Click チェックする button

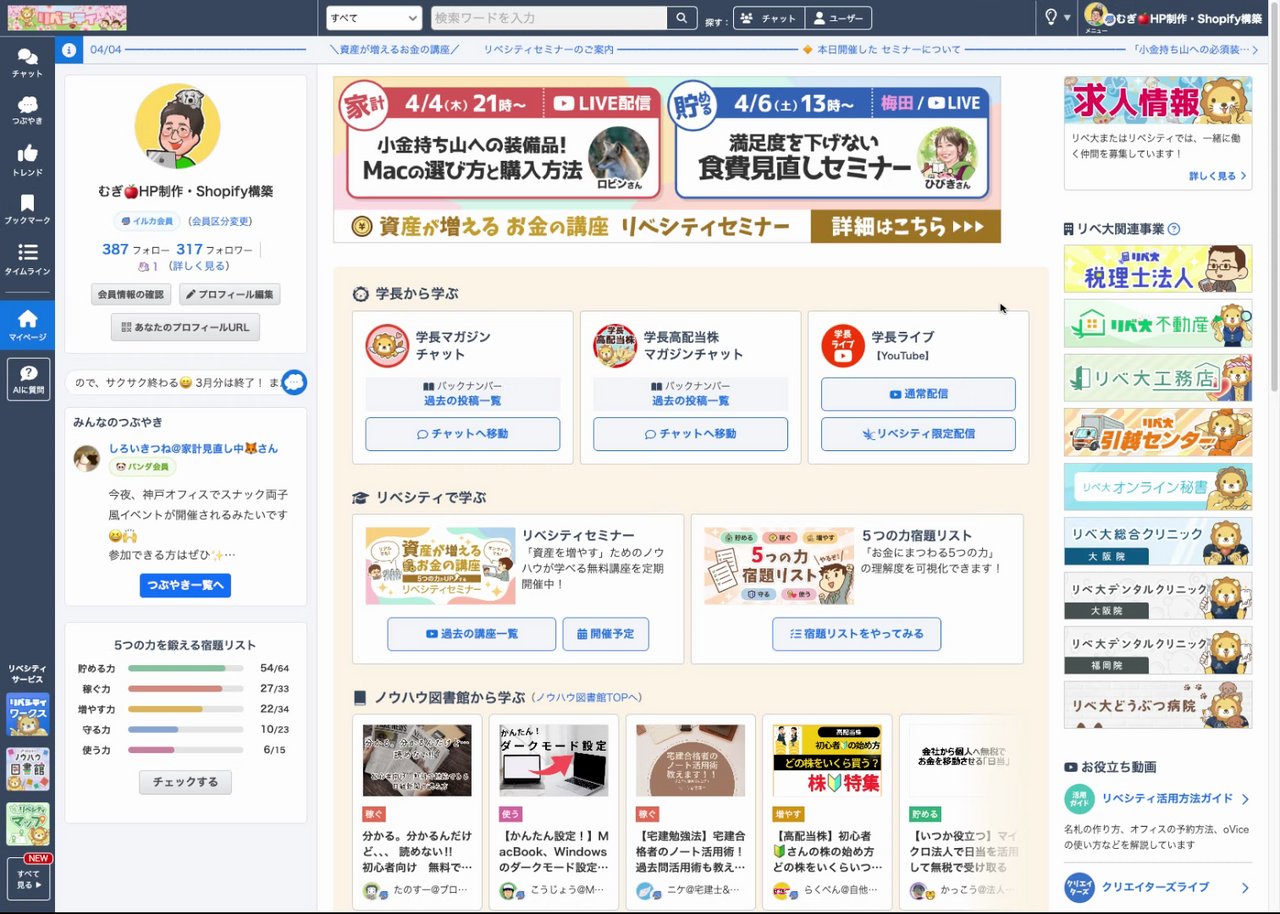coord(185,782)
